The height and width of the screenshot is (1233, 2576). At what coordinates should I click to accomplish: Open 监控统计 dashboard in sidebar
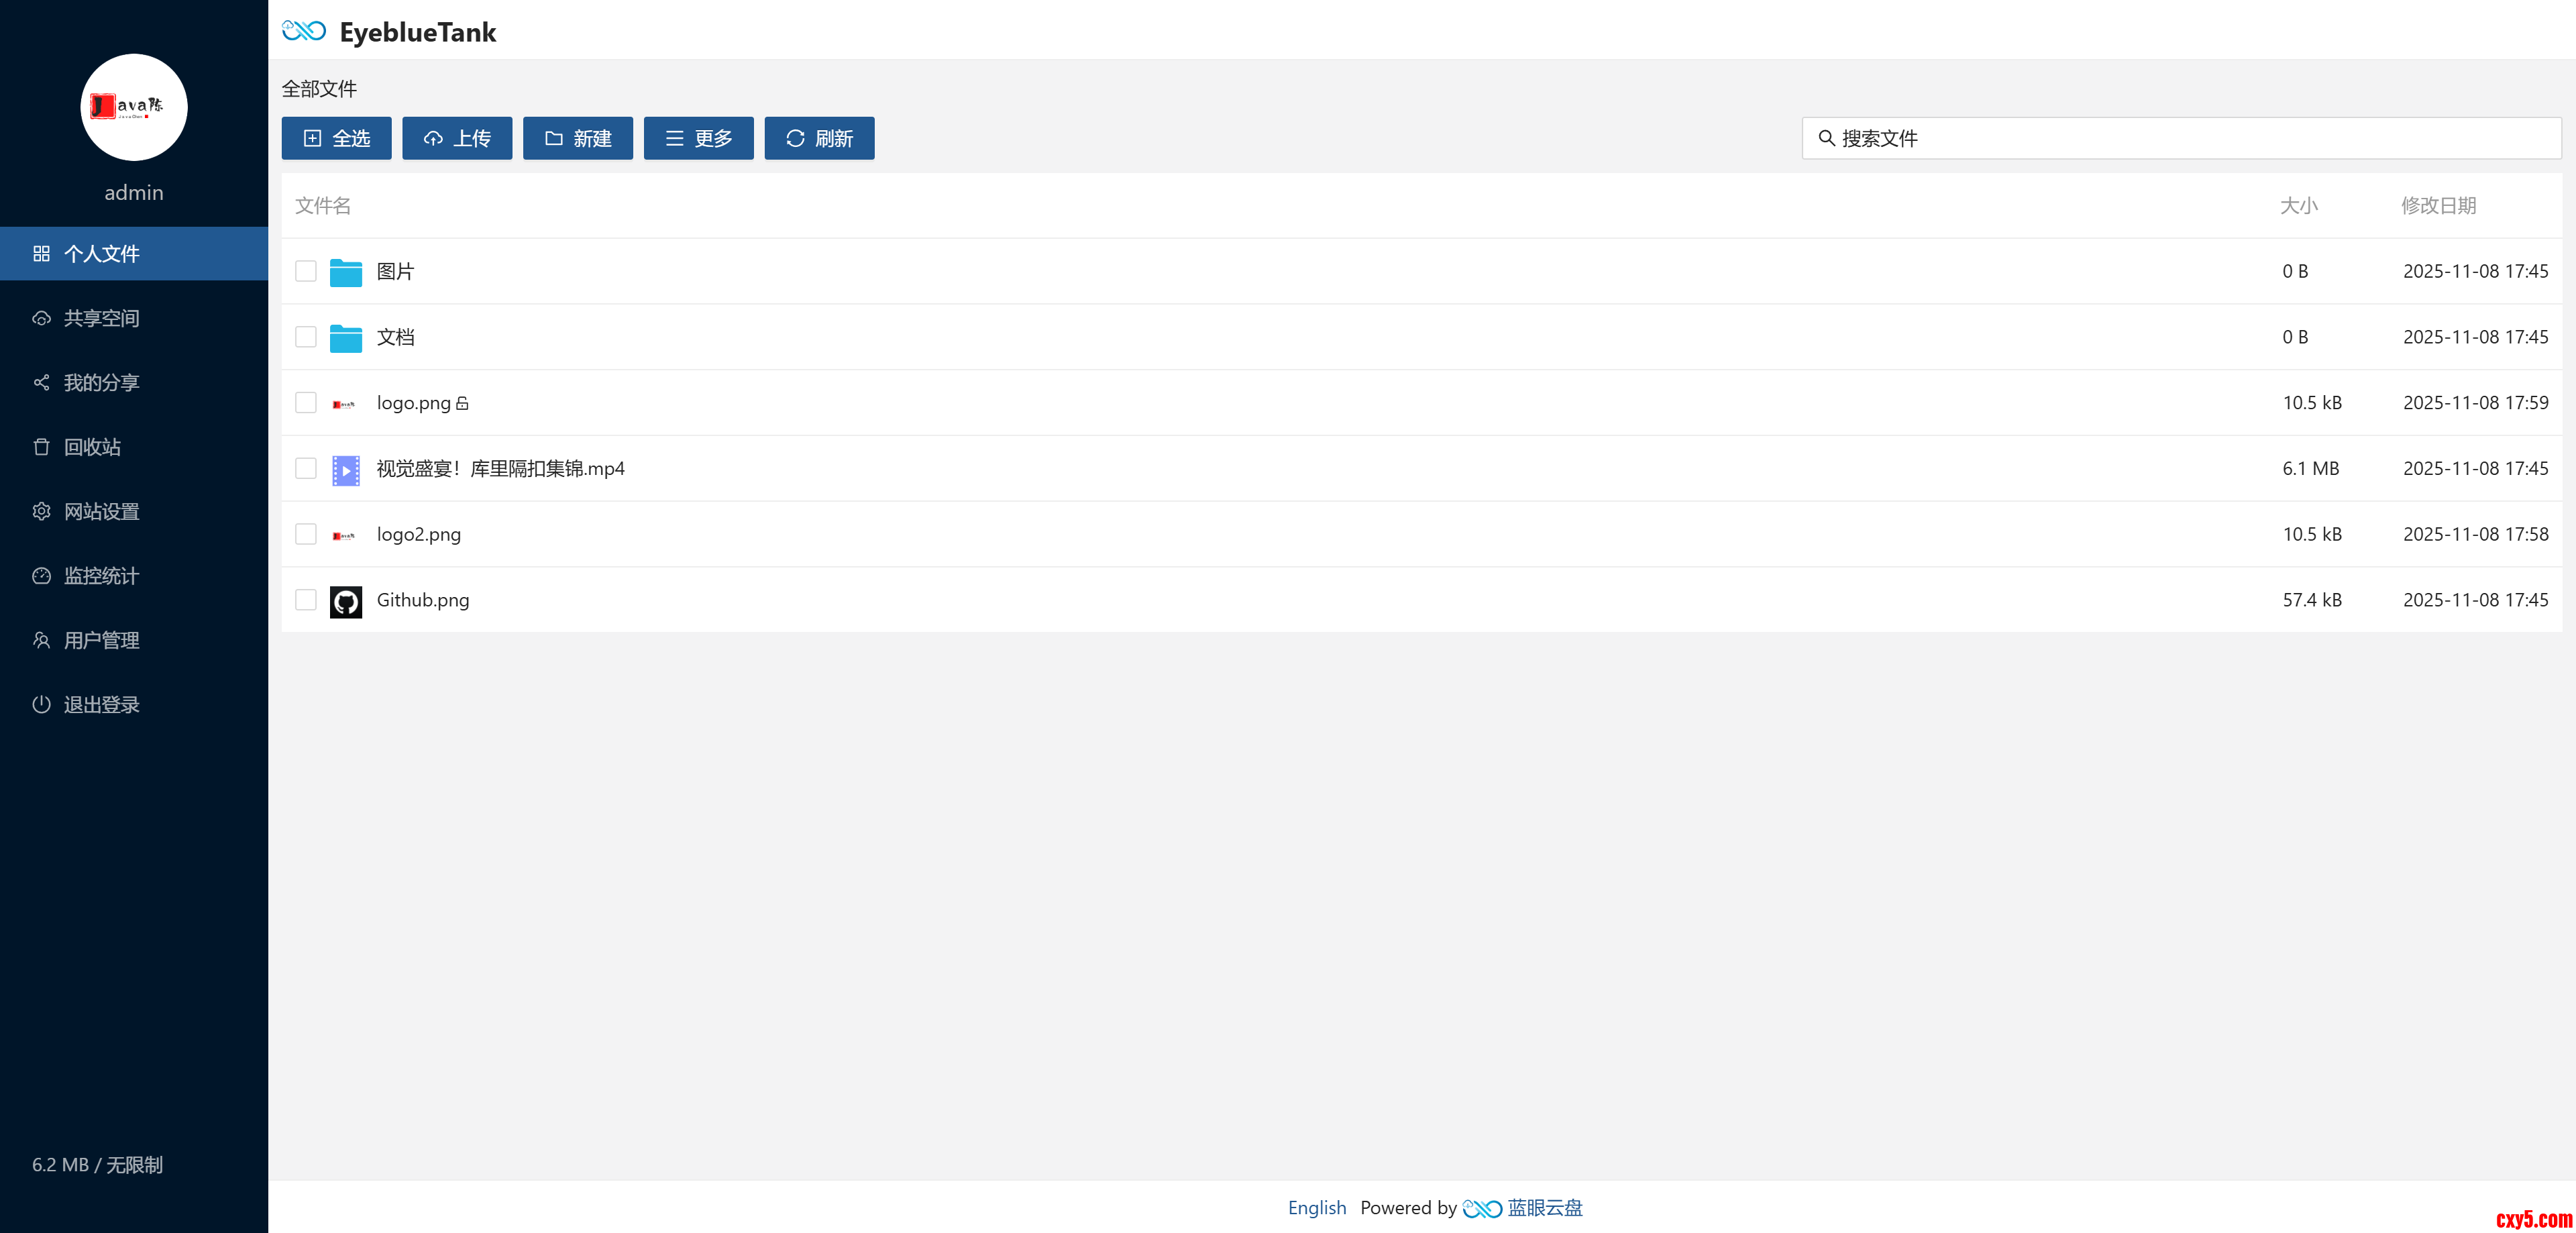[101, 576]
